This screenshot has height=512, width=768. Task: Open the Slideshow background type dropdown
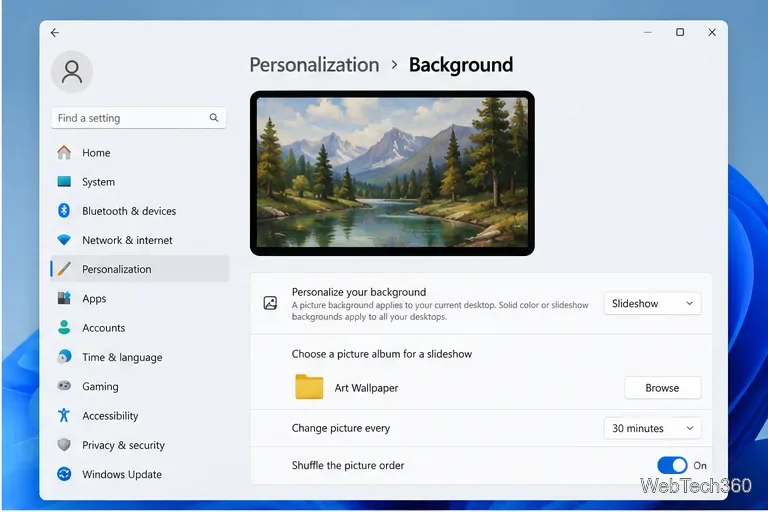pos(652,304)
